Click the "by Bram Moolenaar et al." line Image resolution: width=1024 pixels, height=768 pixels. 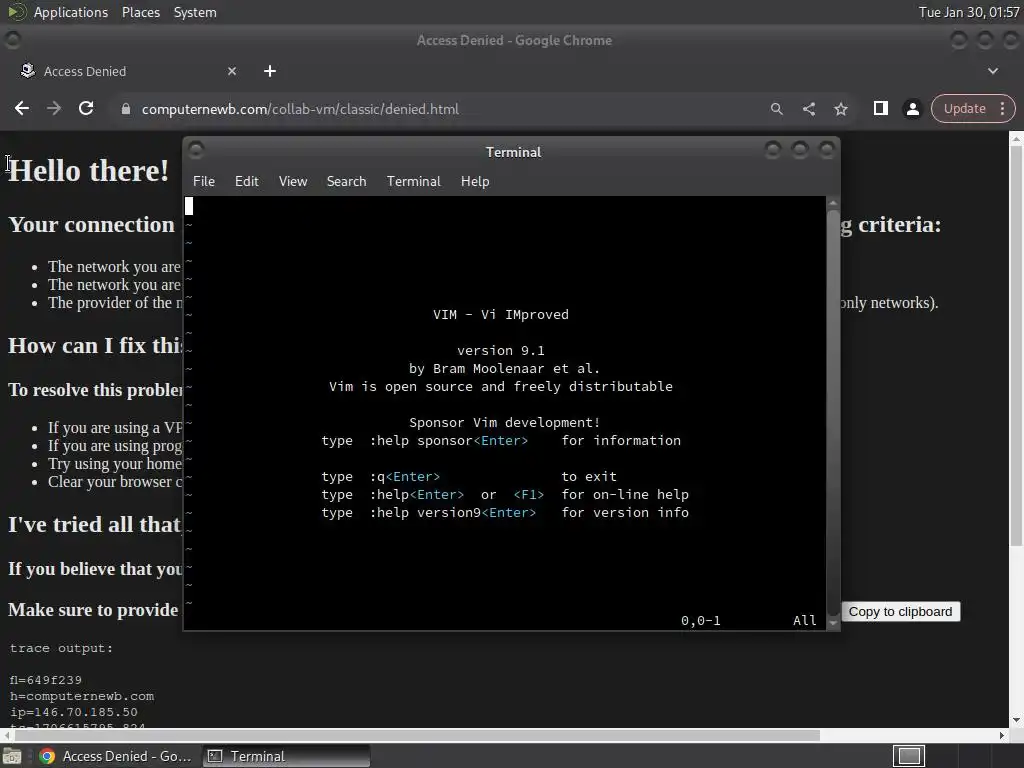[x=504, y=368]
